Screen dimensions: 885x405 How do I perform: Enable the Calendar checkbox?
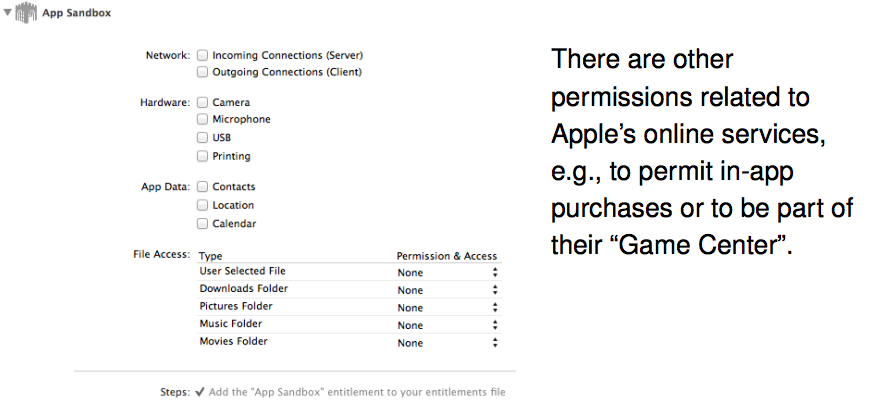click(203, 223)
